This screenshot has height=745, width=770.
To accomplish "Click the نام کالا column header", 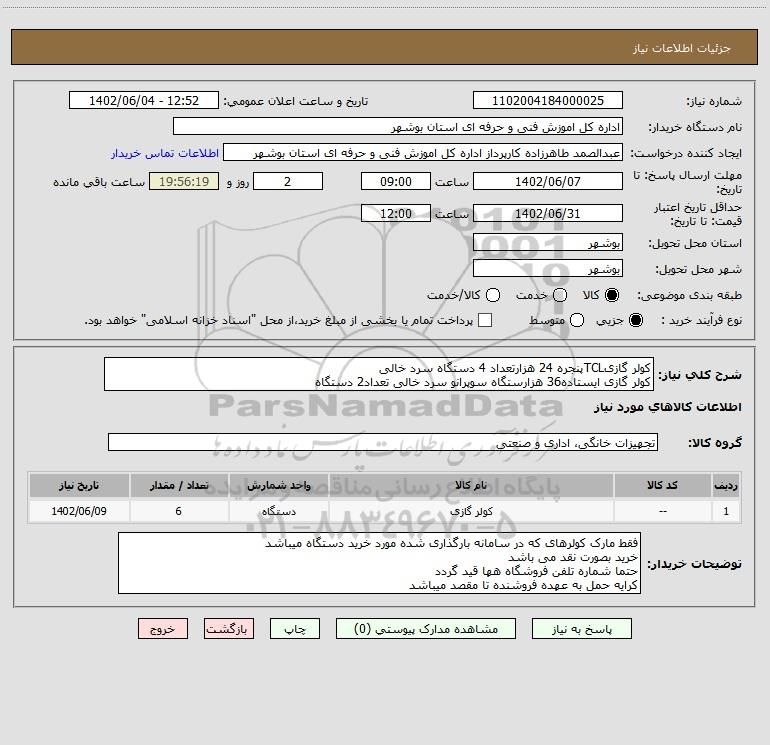I will click(471, 485).
